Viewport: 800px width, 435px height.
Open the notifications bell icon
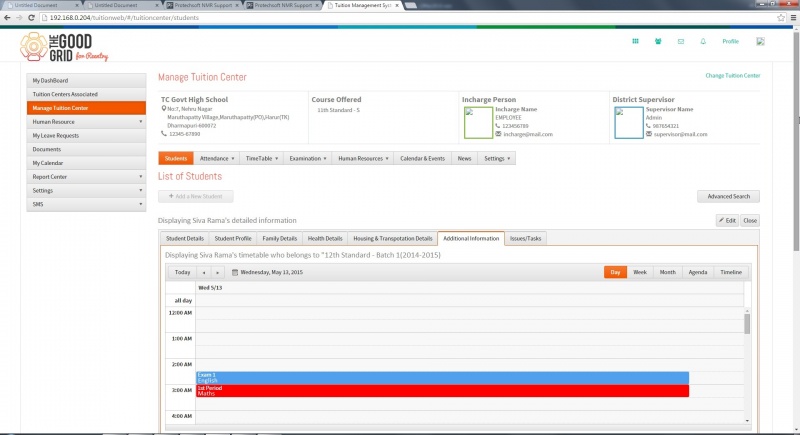pyautogui.click(x=703, y=41)
